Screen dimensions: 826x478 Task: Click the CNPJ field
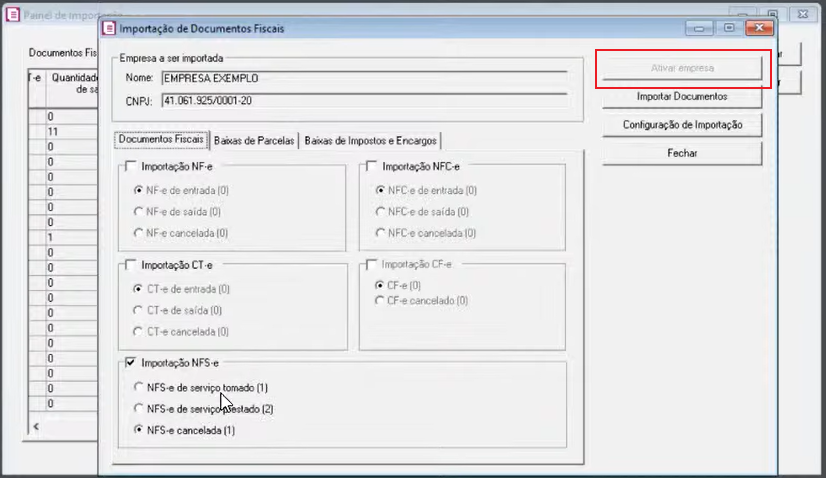pyautogui.click(x=363, y=100)
